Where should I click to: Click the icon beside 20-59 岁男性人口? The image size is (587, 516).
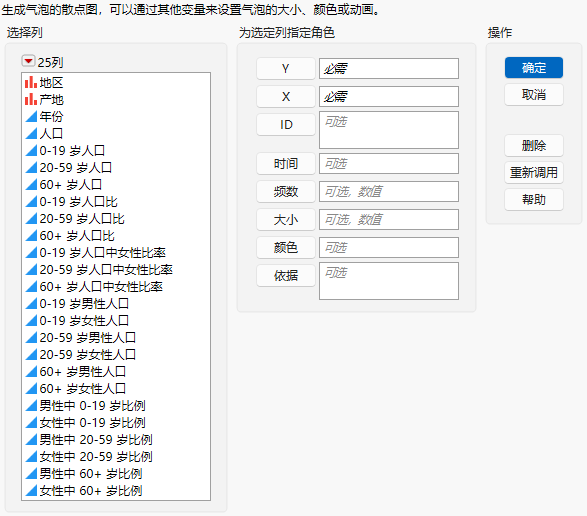click(31, 338)
